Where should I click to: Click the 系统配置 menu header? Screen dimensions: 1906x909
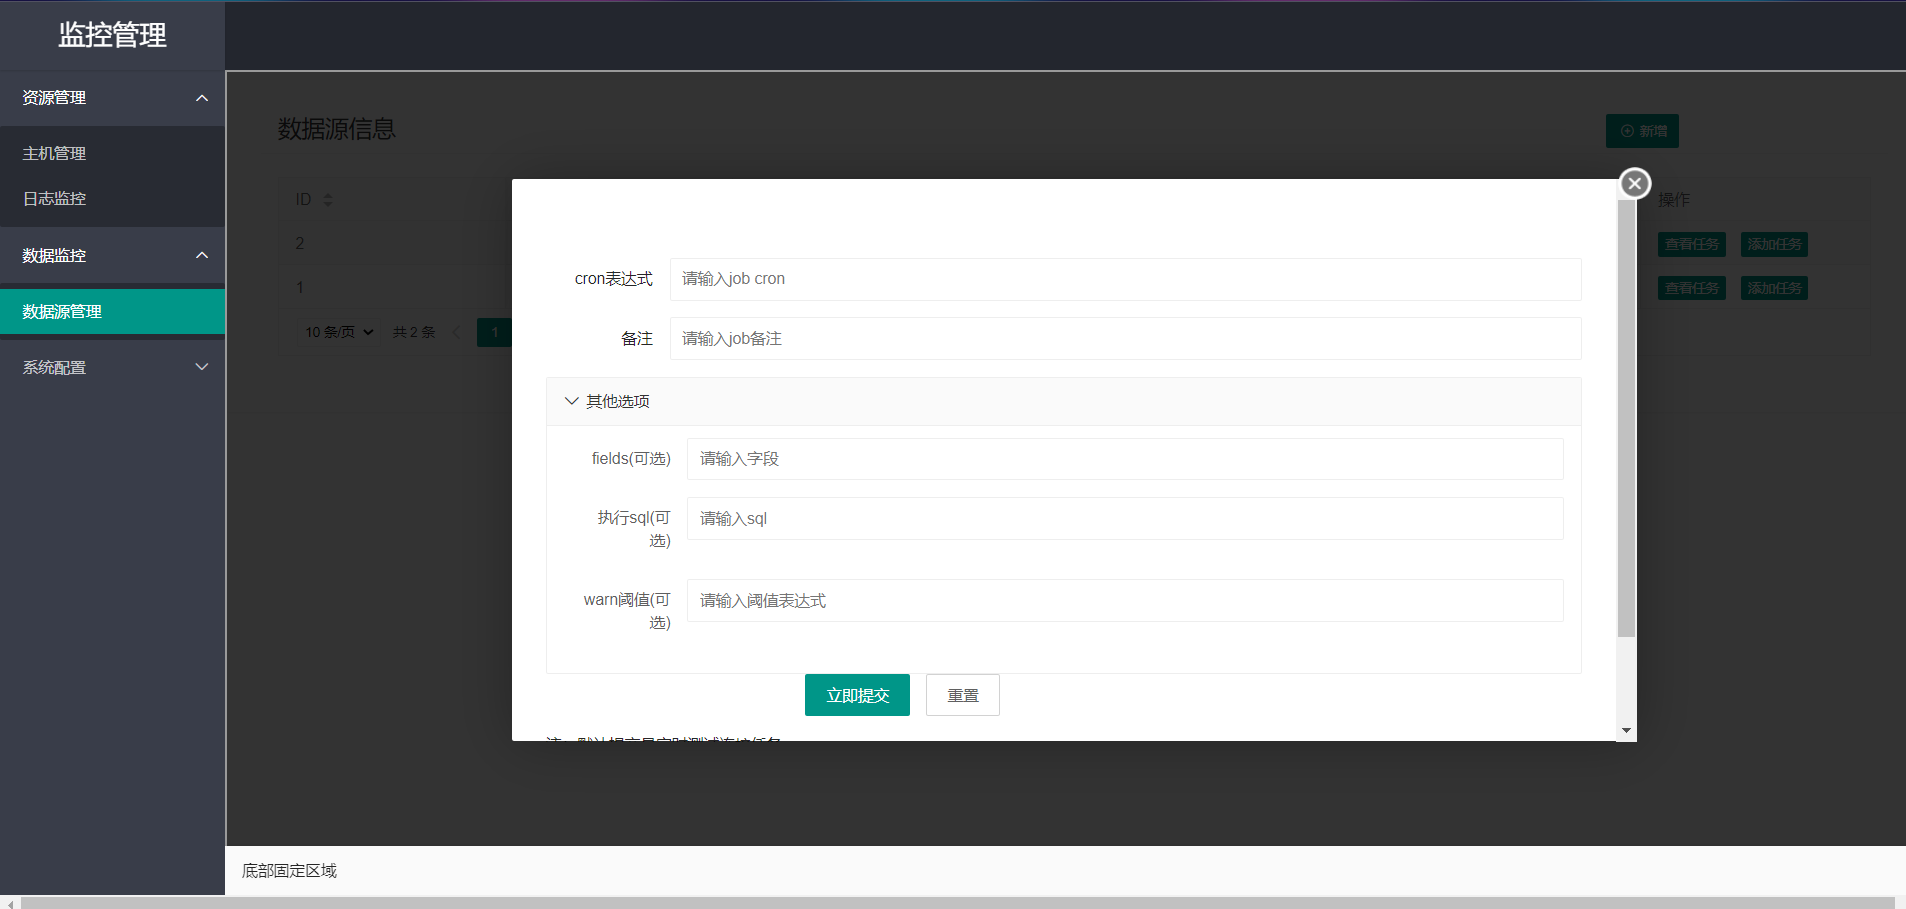(112, 367)
